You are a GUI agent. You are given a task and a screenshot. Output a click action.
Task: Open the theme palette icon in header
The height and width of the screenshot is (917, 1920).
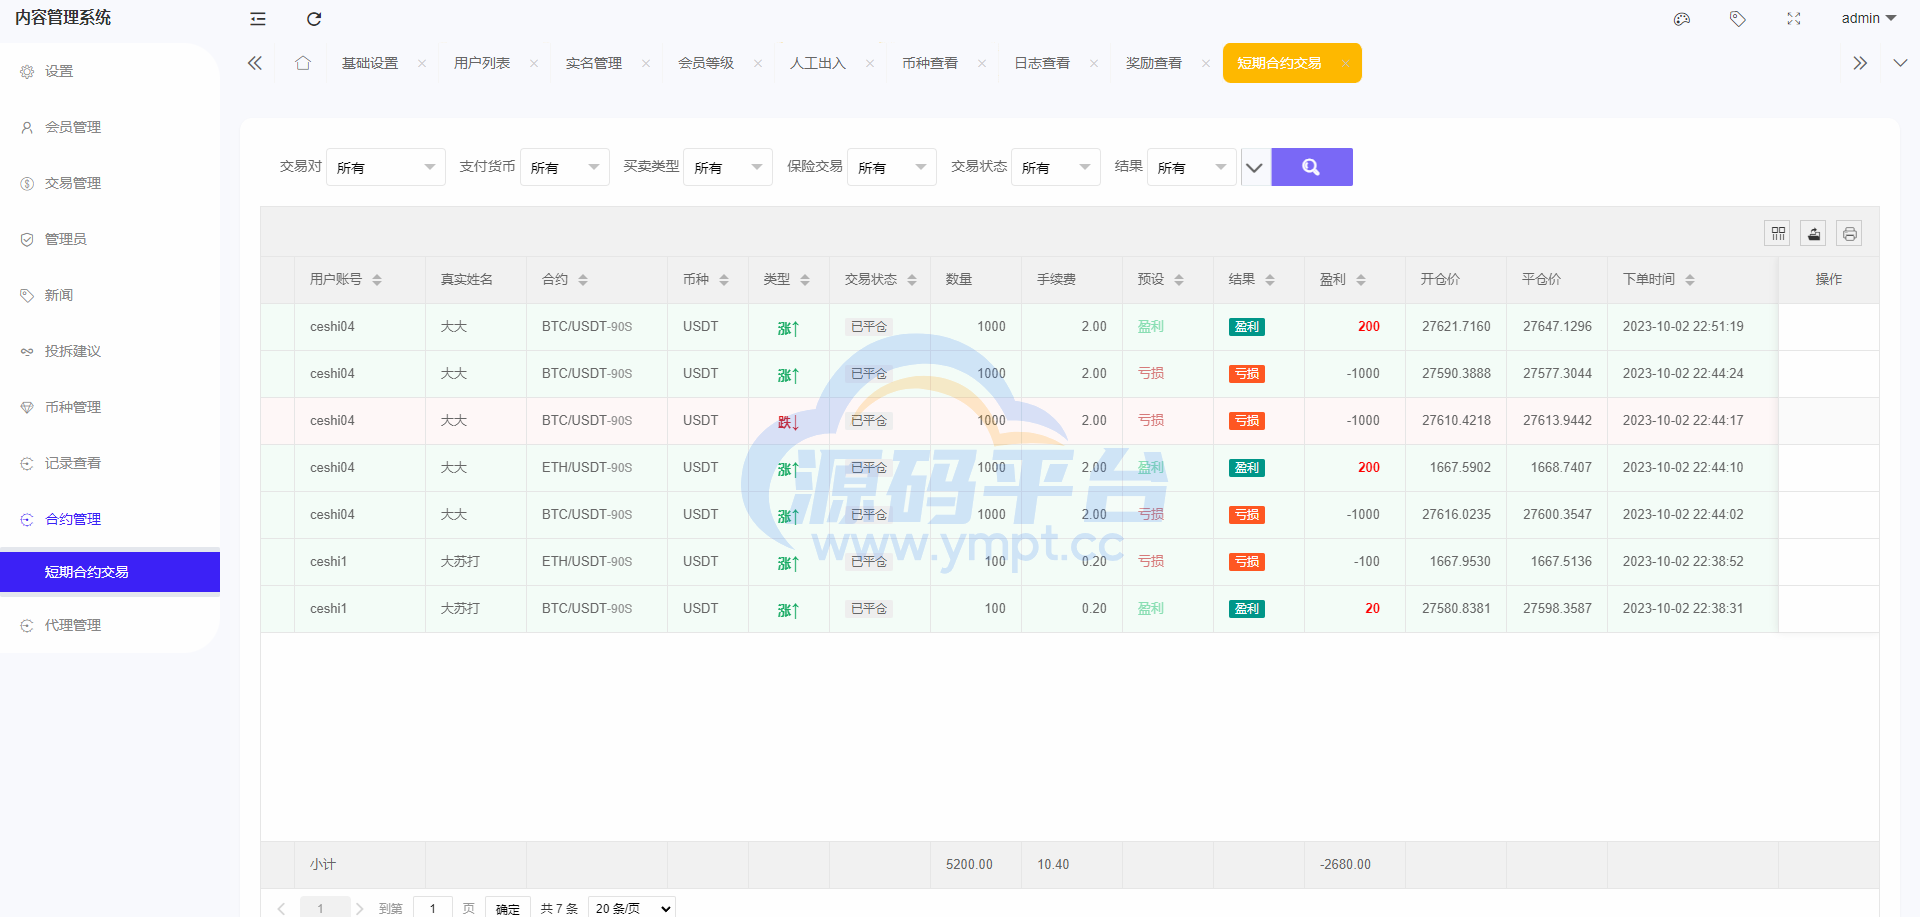[1682, 19]
